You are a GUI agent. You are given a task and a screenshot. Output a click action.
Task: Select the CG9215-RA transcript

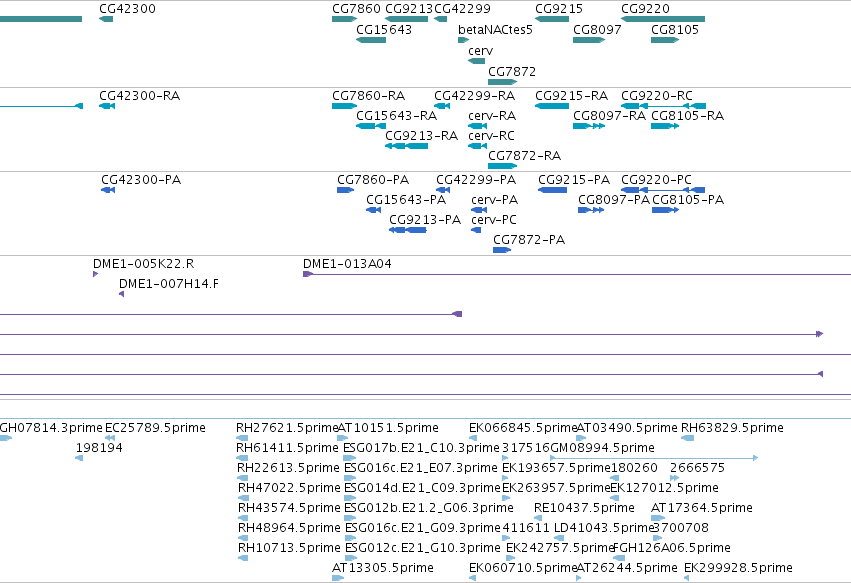(x=552, y=106)
